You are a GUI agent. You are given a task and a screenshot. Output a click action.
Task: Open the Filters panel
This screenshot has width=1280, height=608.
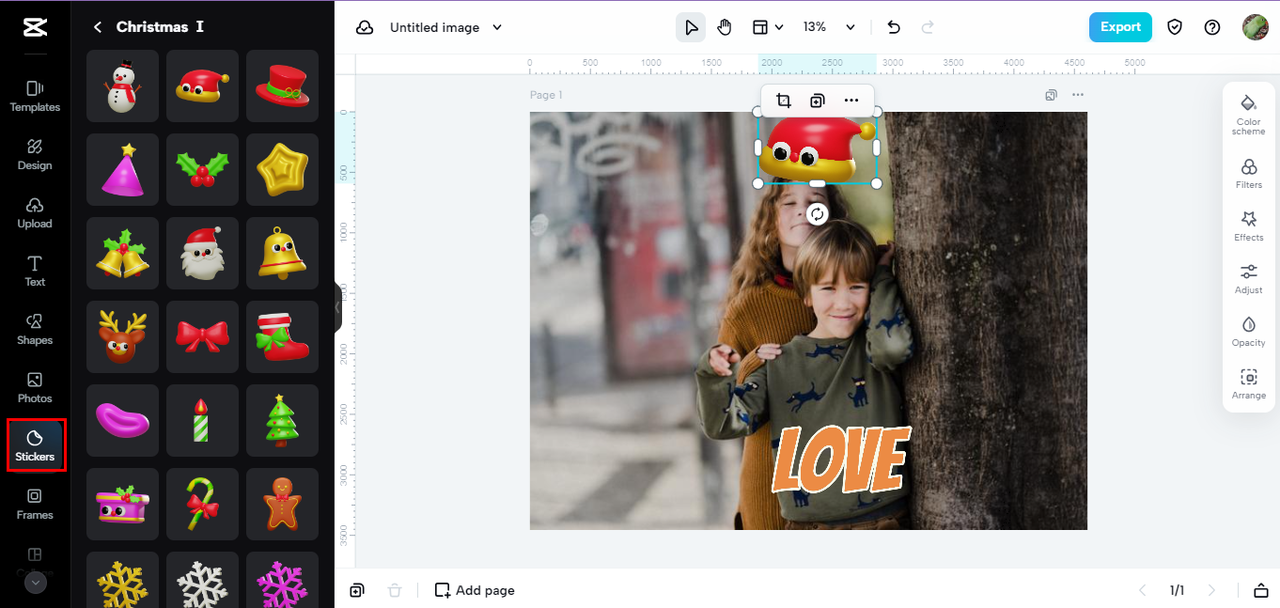point(1248,174)
